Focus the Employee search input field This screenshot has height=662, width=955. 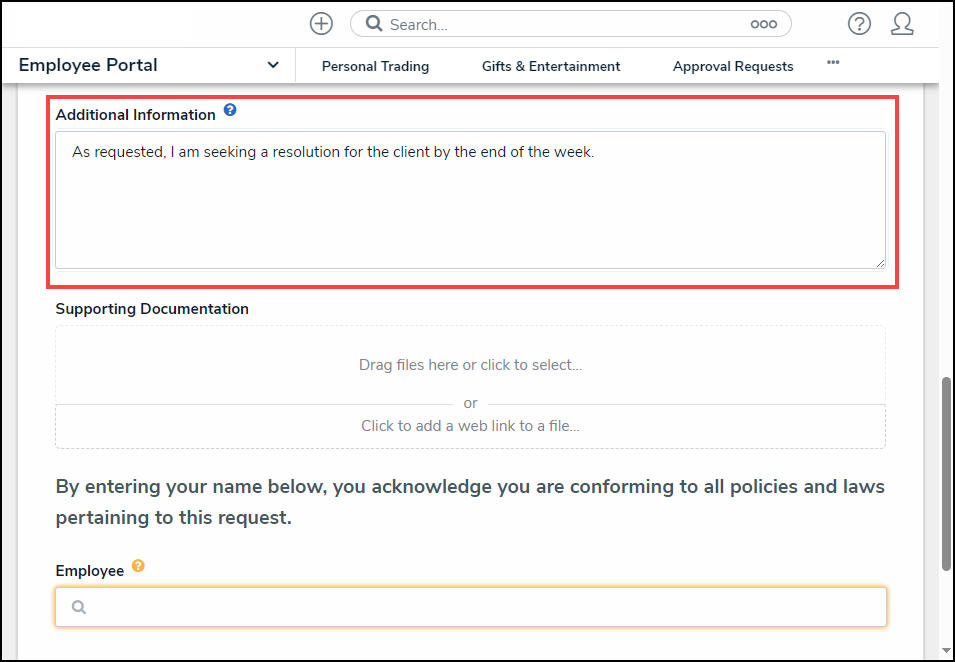(480, 607)
